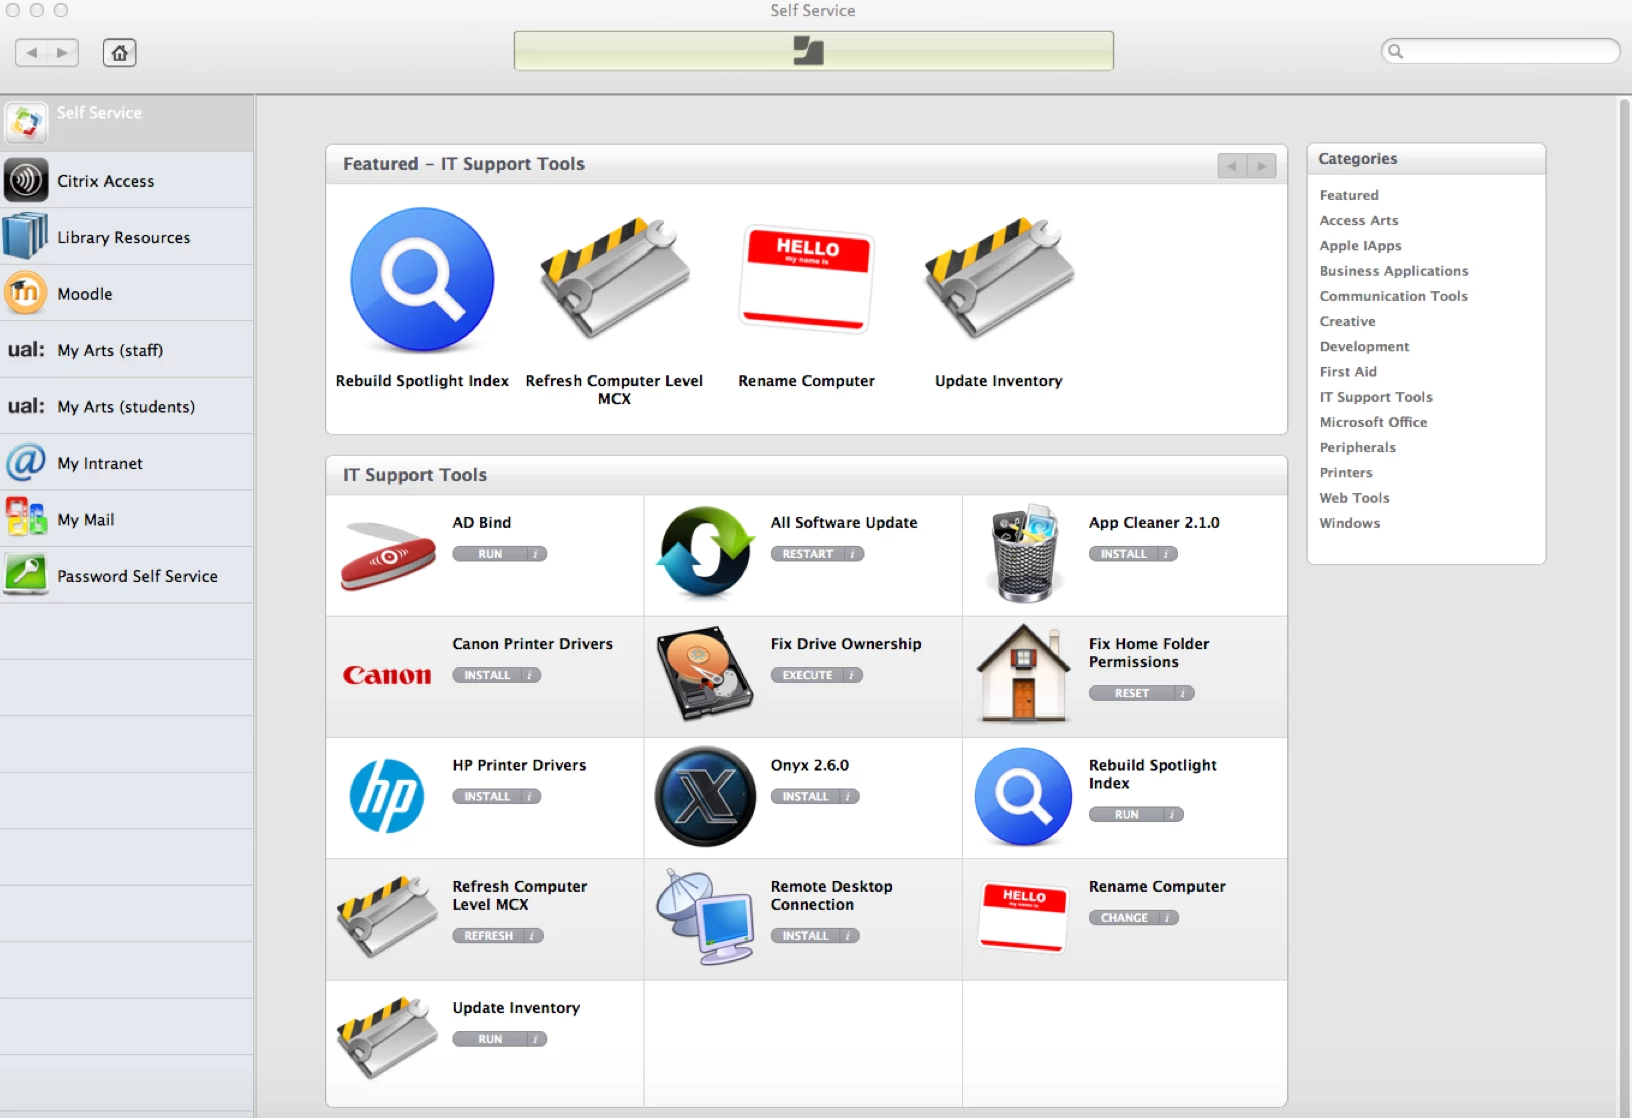This screenshot has height=1118, width=1632.
Task: Click Fix Home Folder Permissions house icon
Action: coord(1024,673)
